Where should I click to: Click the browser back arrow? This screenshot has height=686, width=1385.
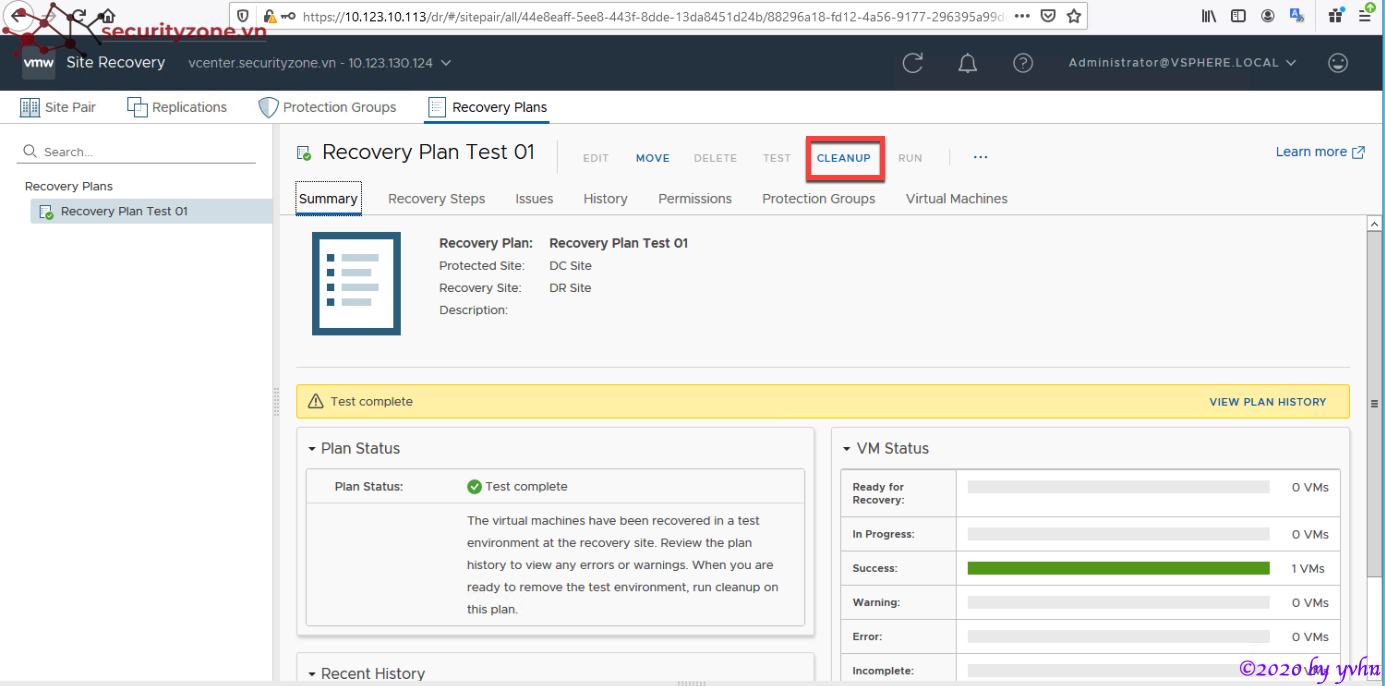pos(19,16)
